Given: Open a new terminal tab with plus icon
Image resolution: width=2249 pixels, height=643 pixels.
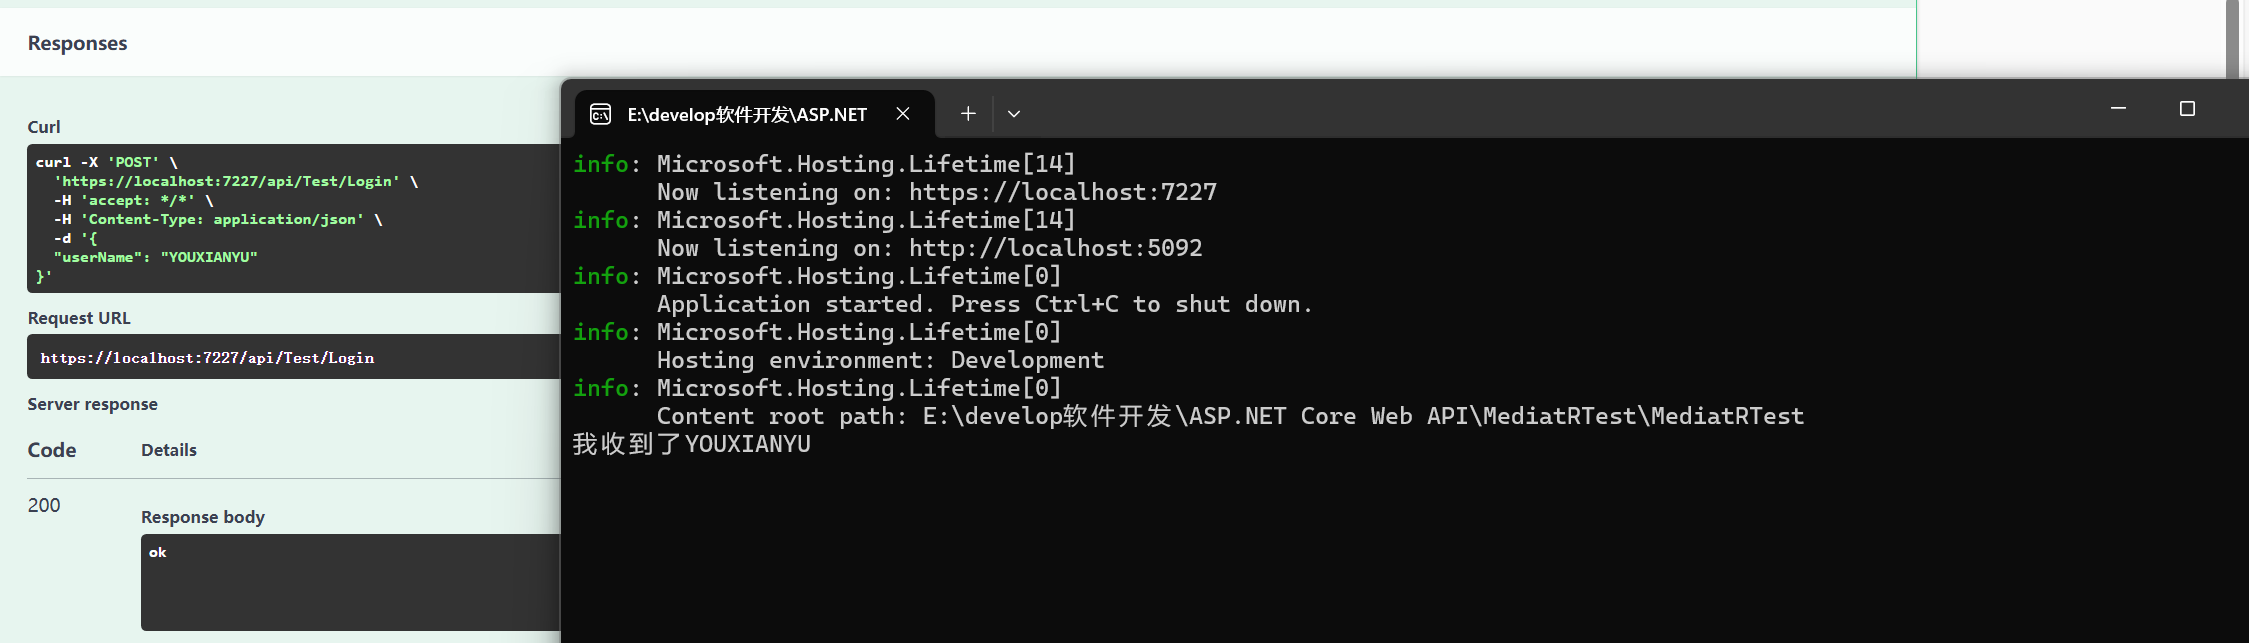Looking at the screenshot, I should pos(968,114).
